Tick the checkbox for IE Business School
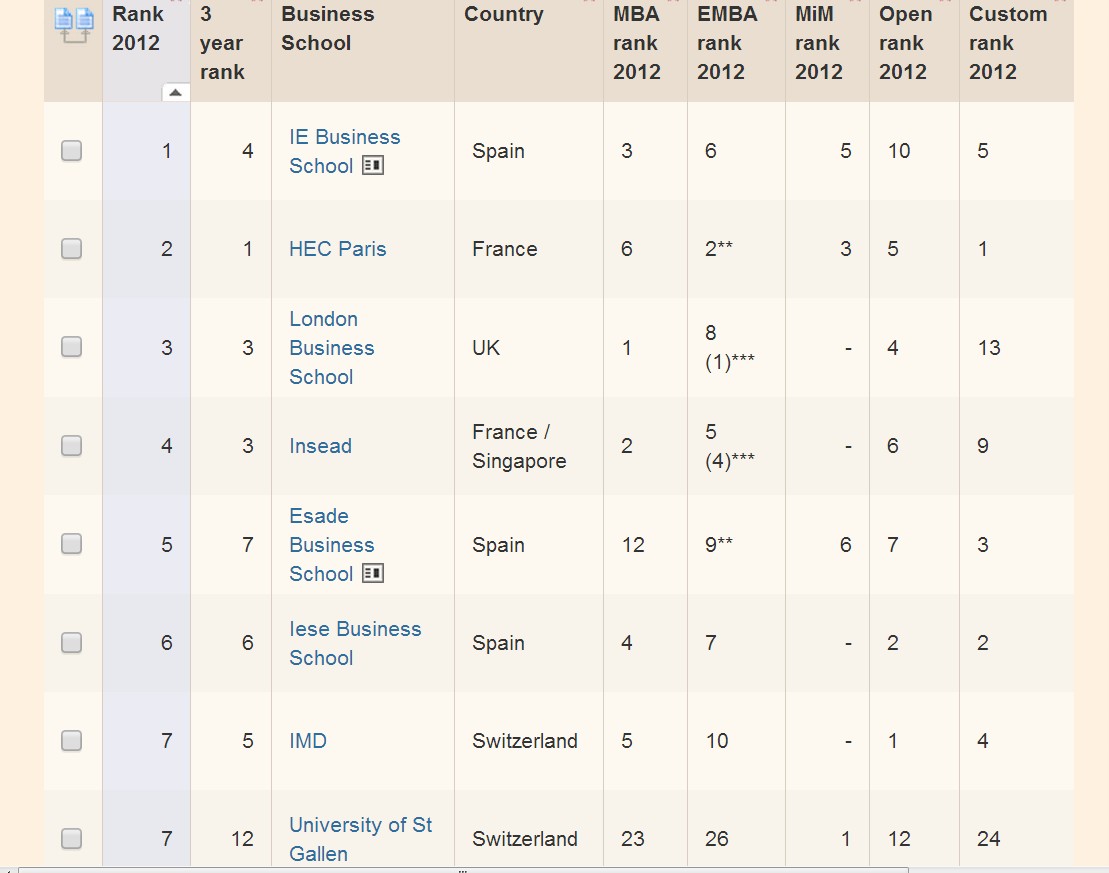This screenshot has width=1109, height=873. (x=71, y=151)
